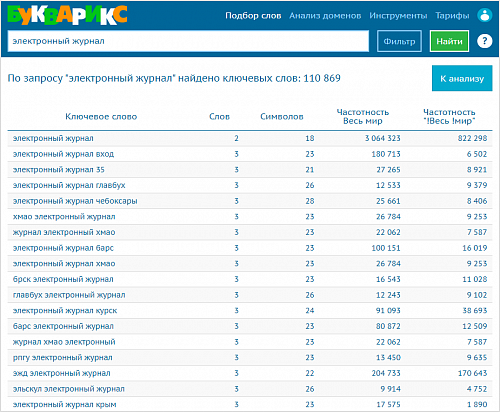Go to Анализ доменов section
Screen dimensions: 500x412
[x=325, y=16]
